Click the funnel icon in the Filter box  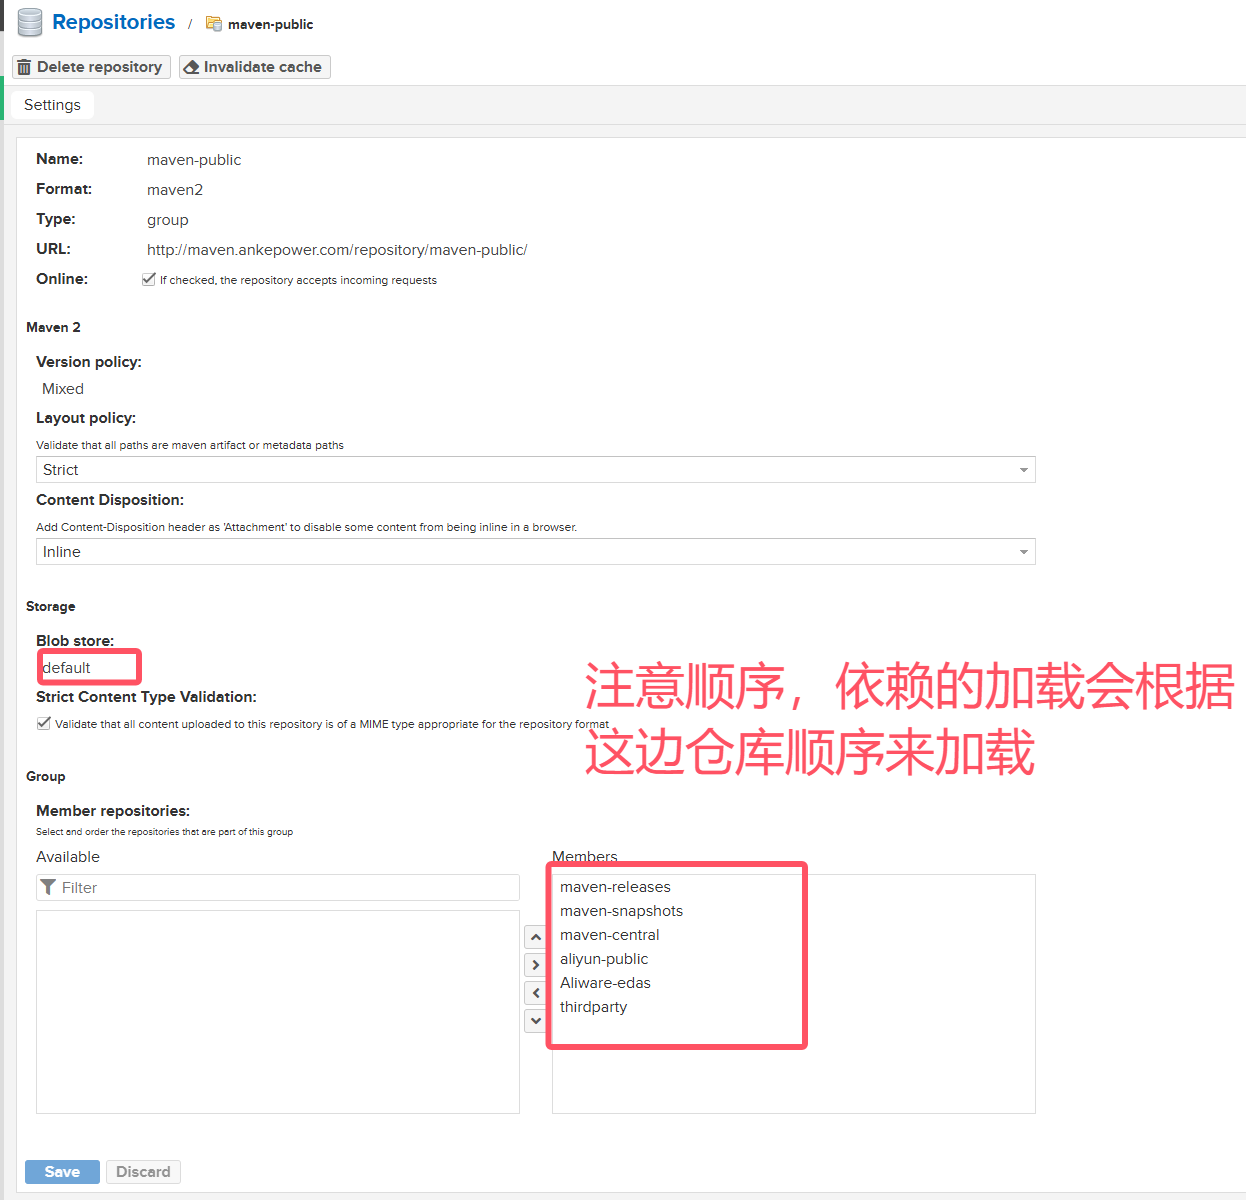(x=48, y=887)
